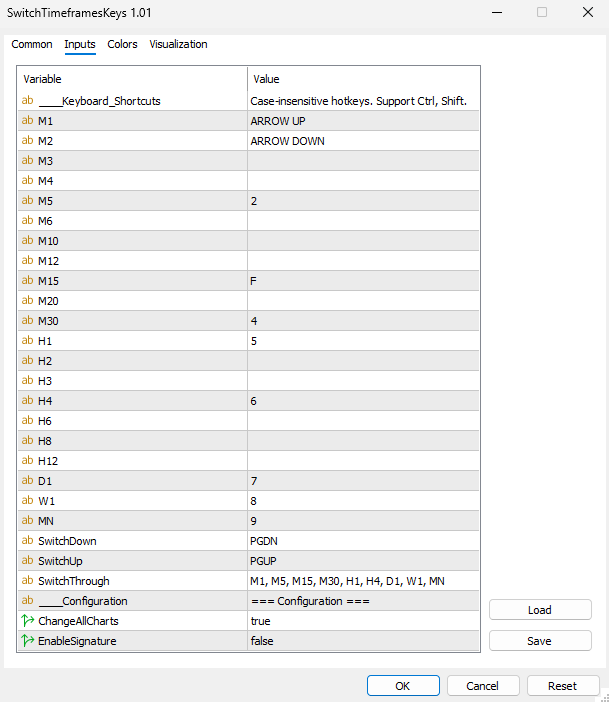Click the 'ab' icon next to SwitchDown

click(x=27, y=541)
